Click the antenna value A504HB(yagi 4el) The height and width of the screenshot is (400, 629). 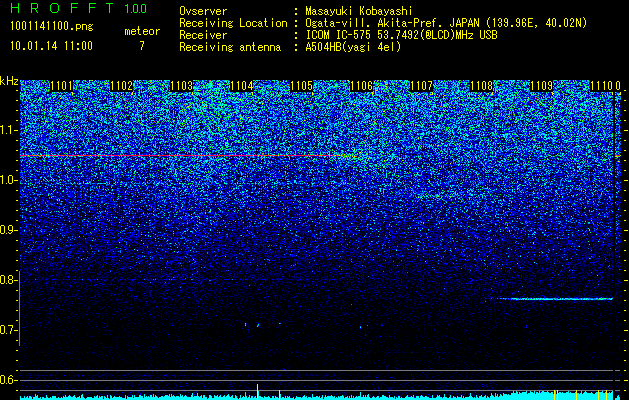(353, 47)
